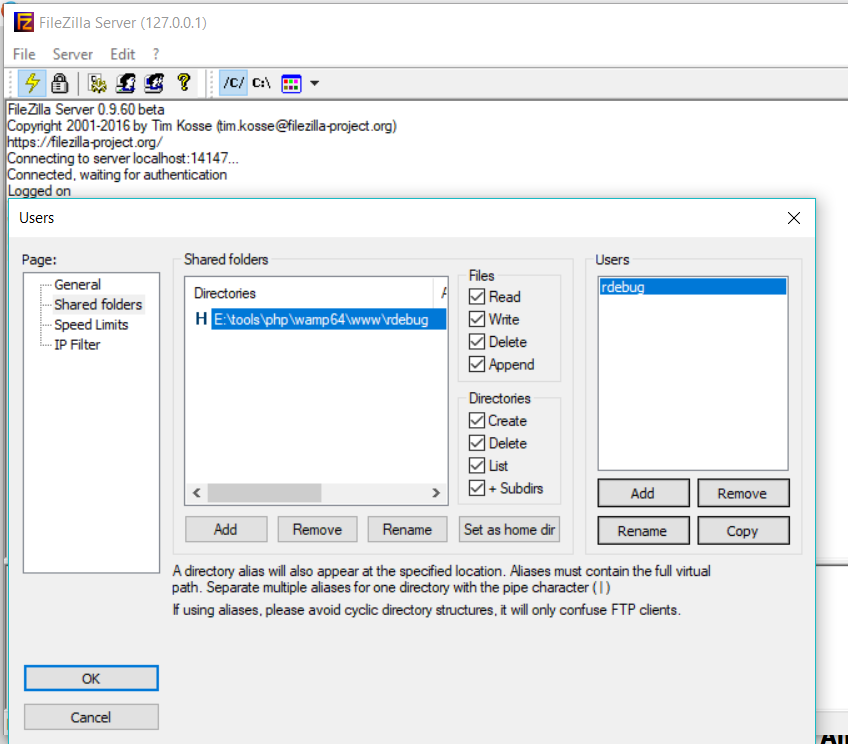Viewport: 848px width, 744px height.
Task: Click Copy under Users list
Action: point(743,530)
